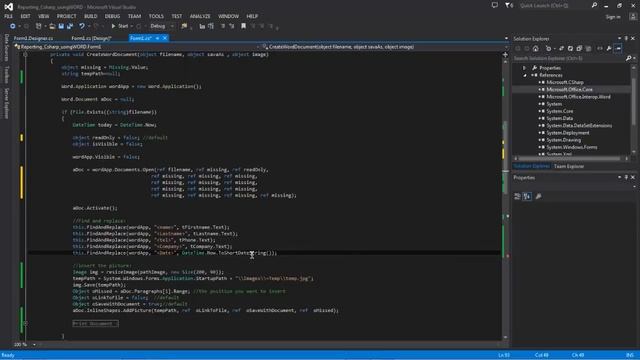Viewport: 640px width, 360px height.
Task: Click the Undo toolbar icon
Action: pos(82,26)
